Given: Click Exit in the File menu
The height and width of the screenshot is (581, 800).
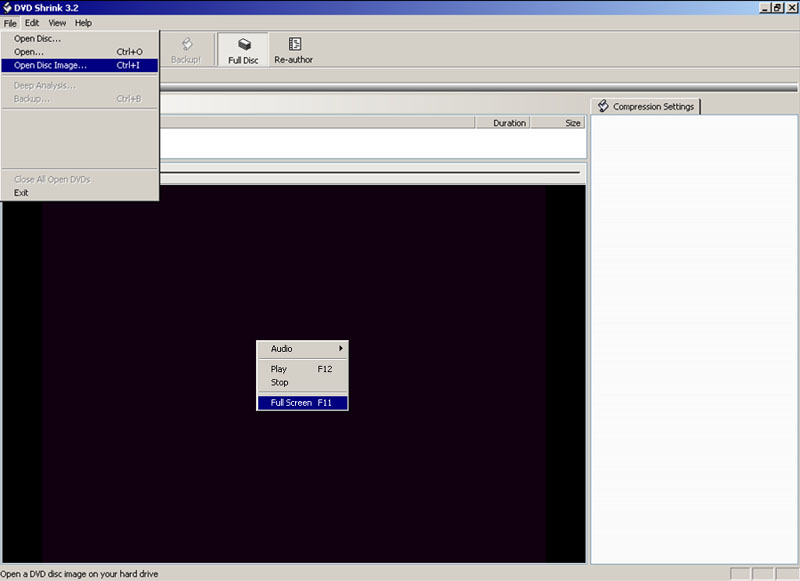Looking at the screenshot, I should [x=80, y=192].
